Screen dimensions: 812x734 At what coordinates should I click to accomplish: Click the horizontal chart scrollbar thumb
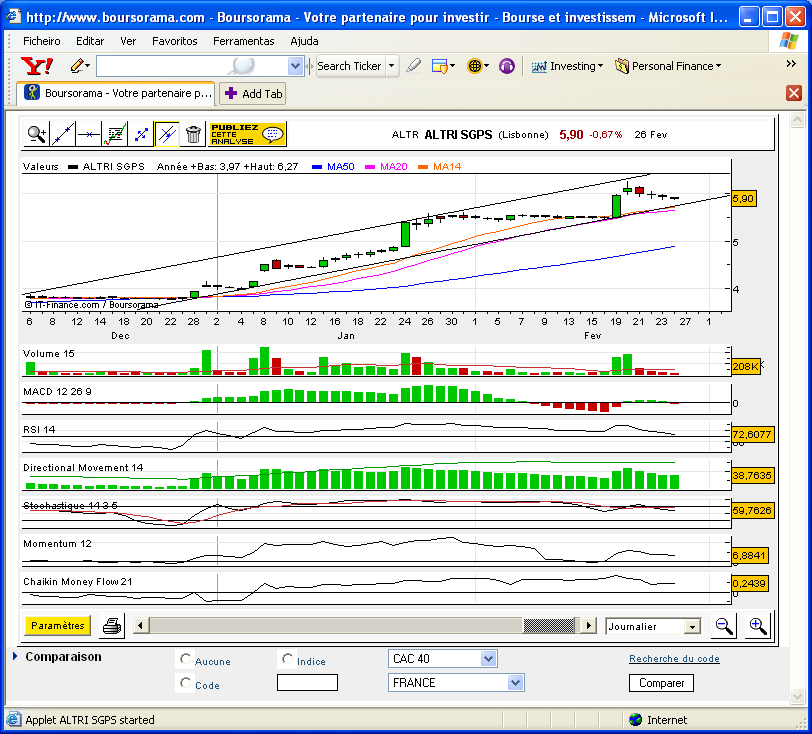[549, 625]
